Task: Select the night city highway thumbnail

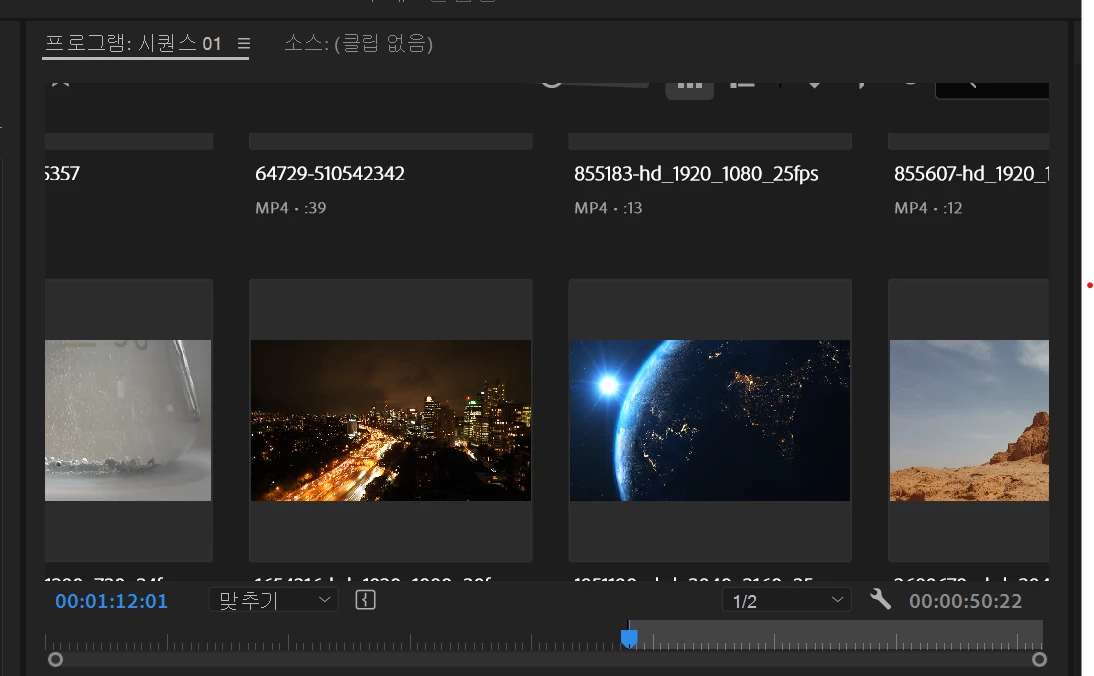Action: tap(391, 420)
